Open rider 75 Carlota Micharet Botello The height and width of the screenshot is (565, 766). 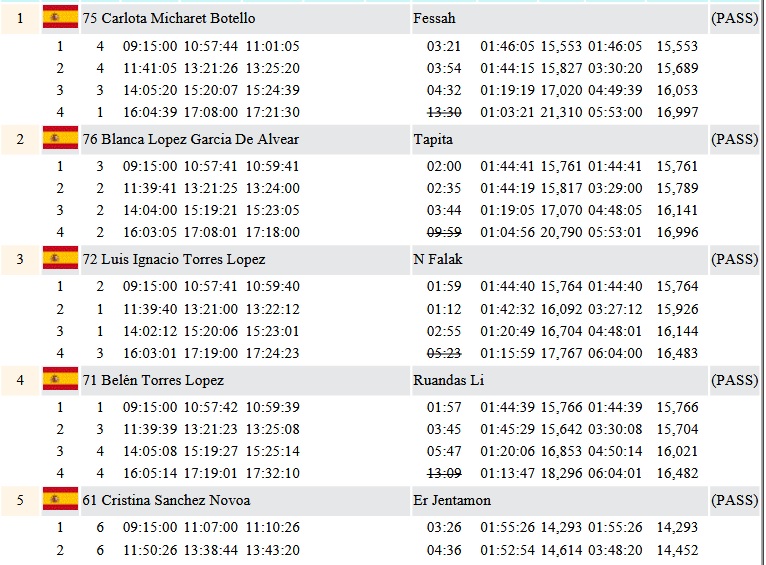click(x=169, y=18)
